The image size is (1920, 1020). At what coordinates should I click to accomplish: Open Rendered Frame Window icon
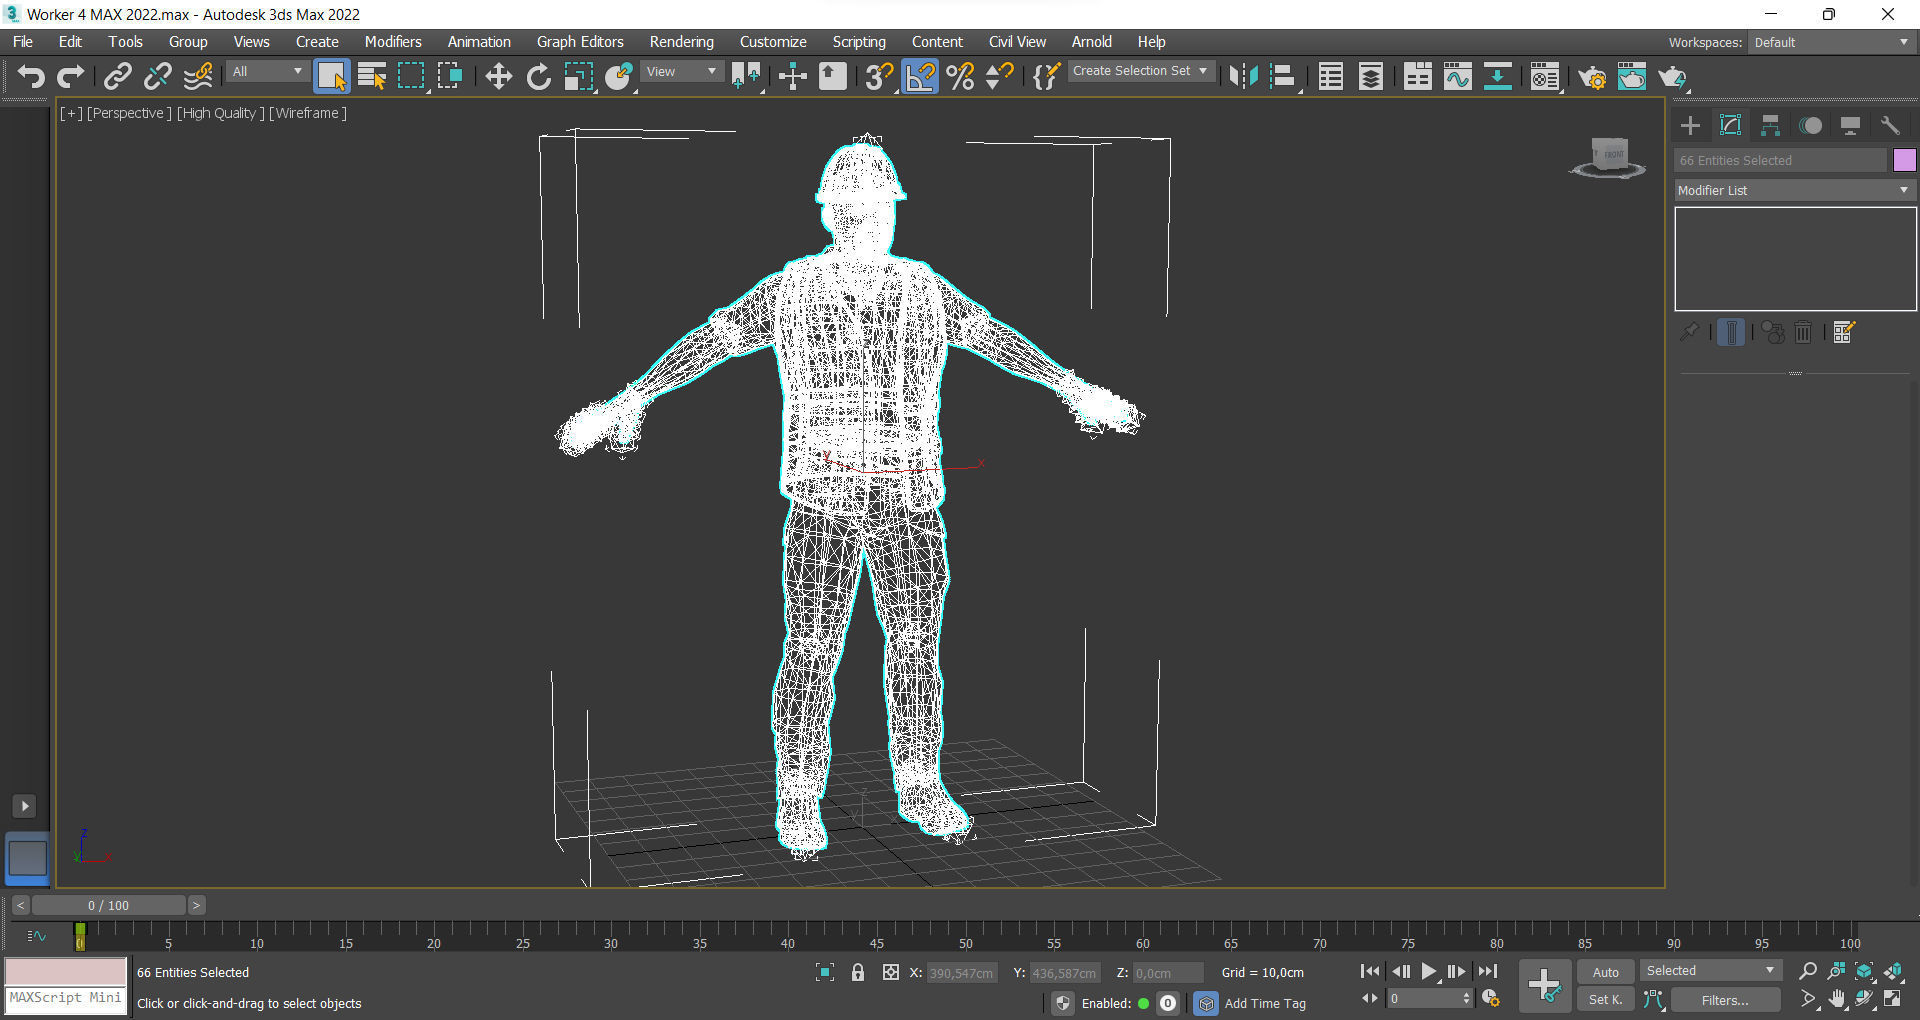[x=1632, y=76]
